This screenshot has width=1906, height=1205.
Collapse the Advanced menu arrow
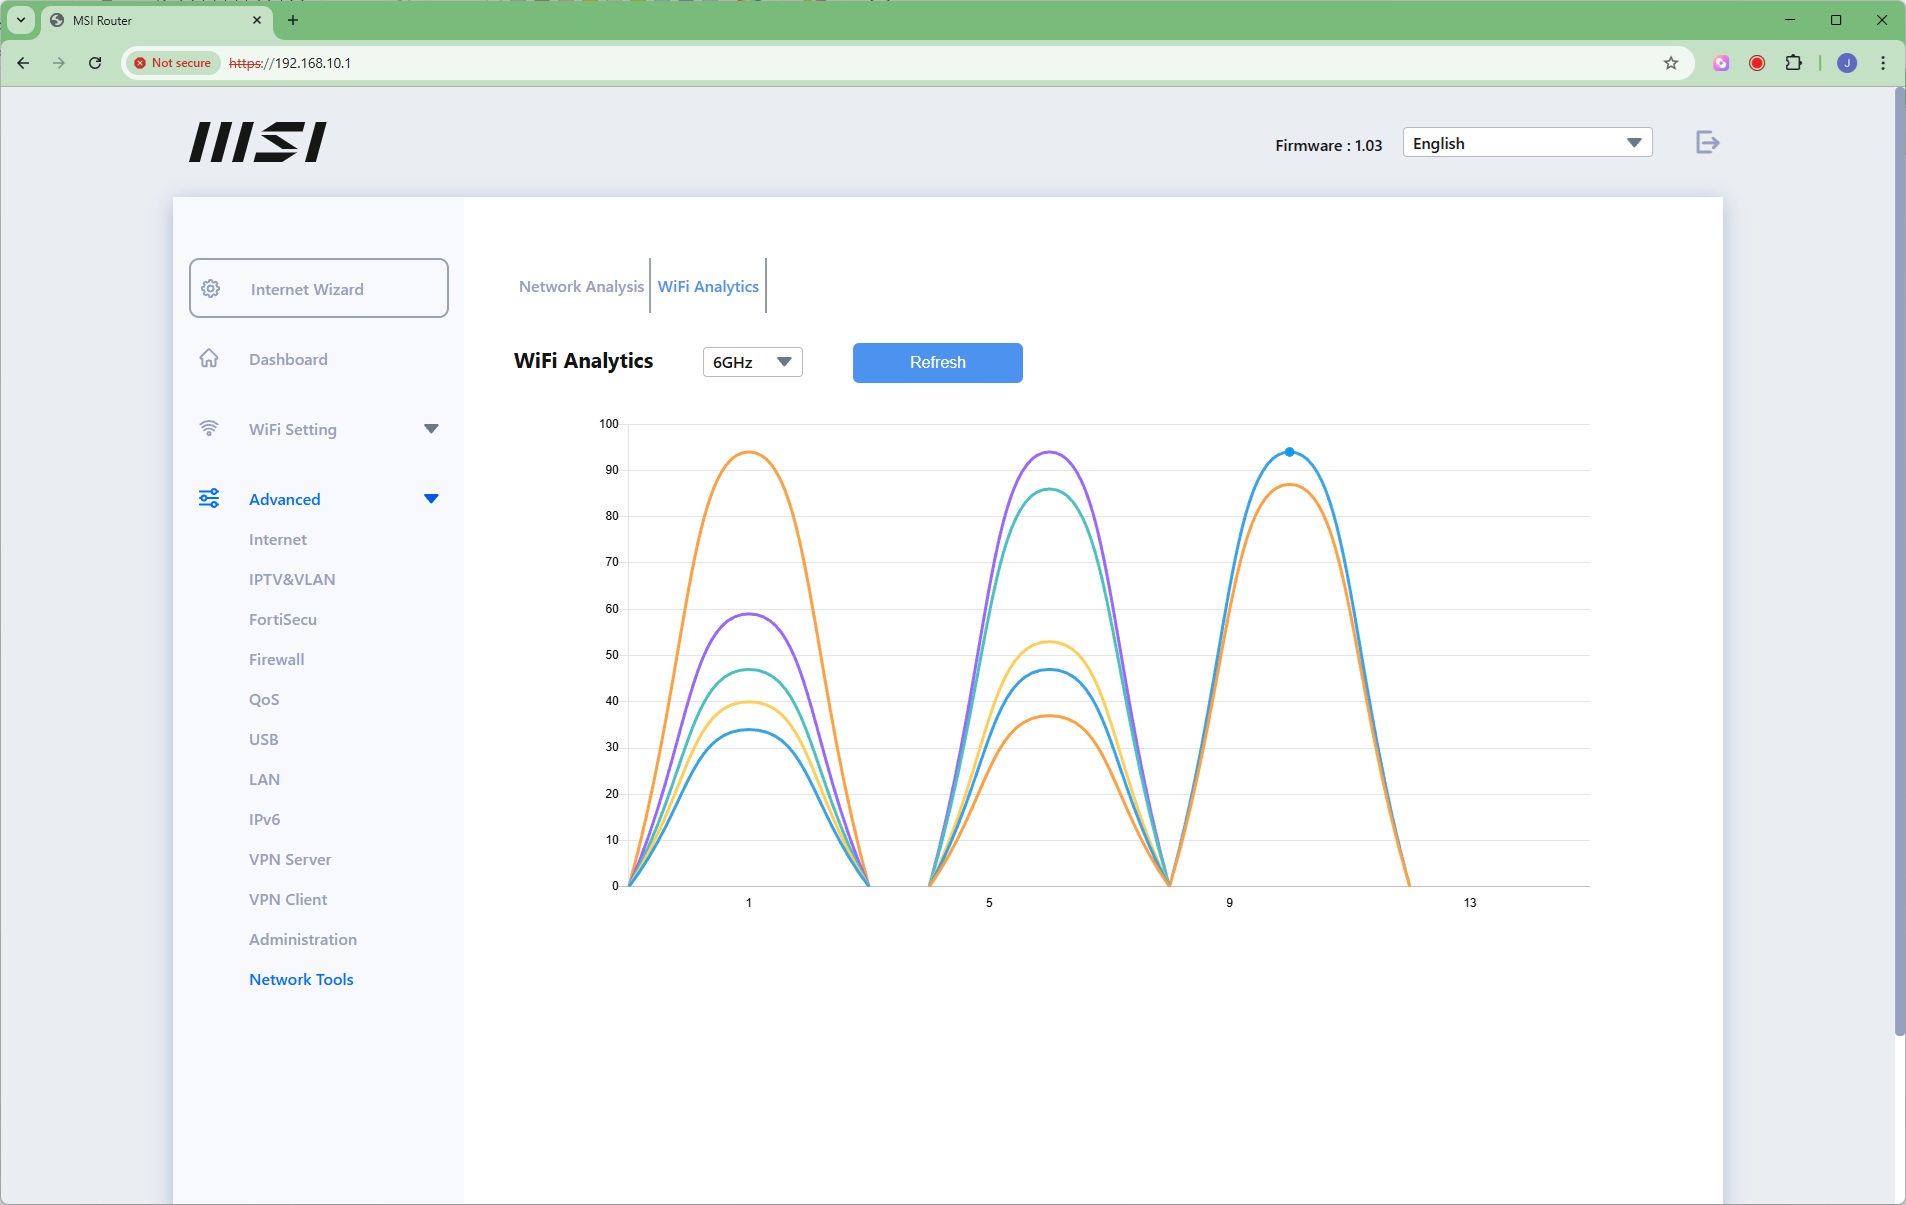[431, 499]
